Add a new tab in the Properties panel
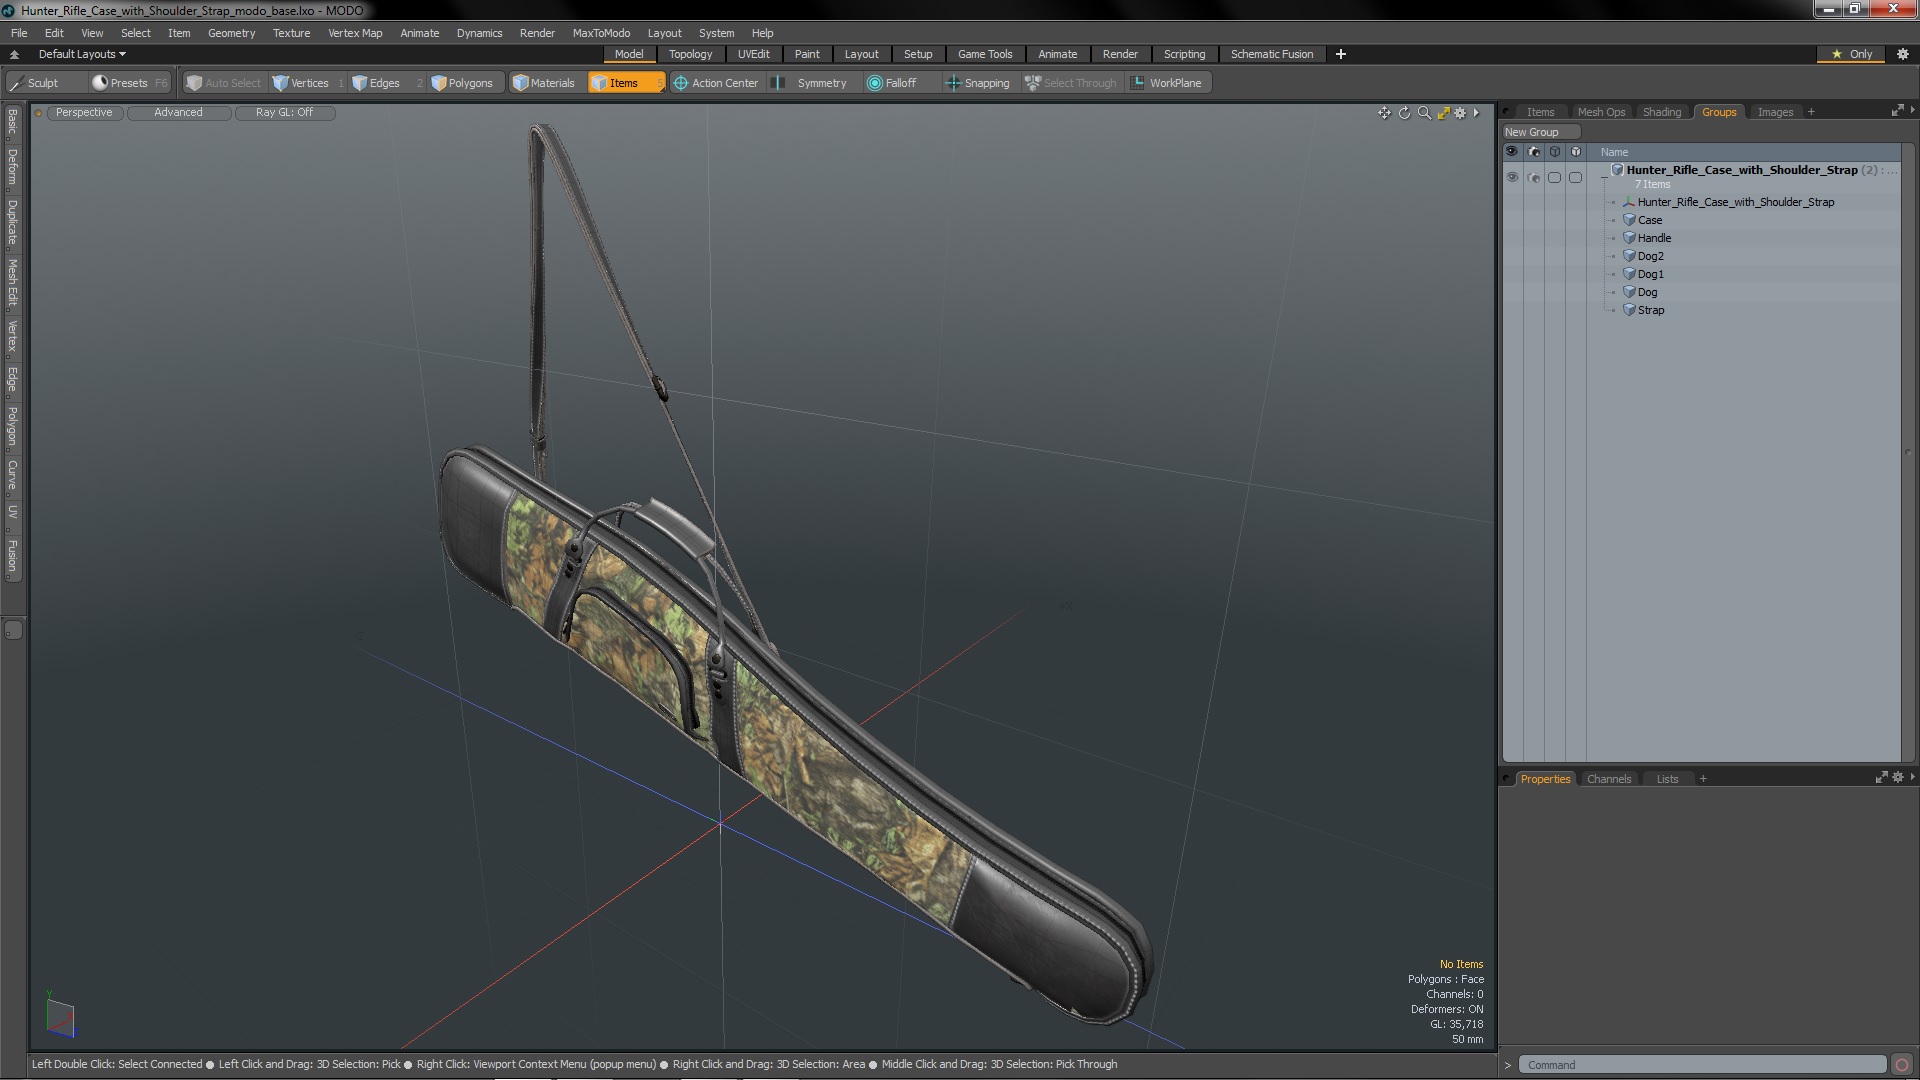Screen dimensions: 1920x1080 (1703, 779)
